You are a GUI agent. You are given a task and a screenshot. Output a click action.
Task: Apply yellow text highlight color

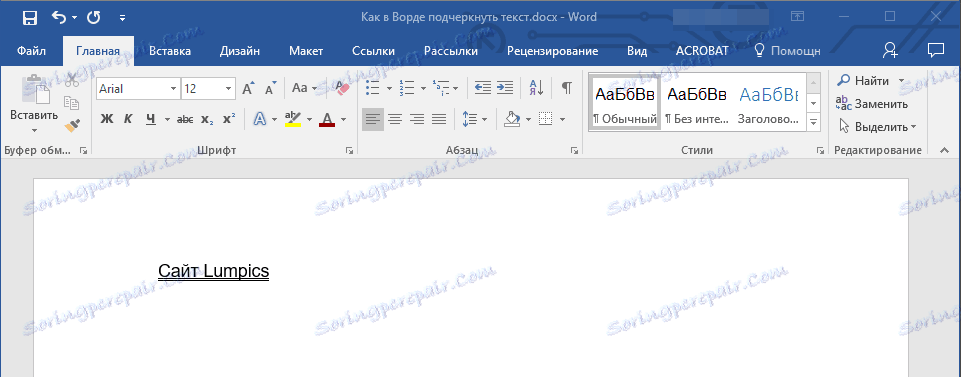click(x=294, y=119)
